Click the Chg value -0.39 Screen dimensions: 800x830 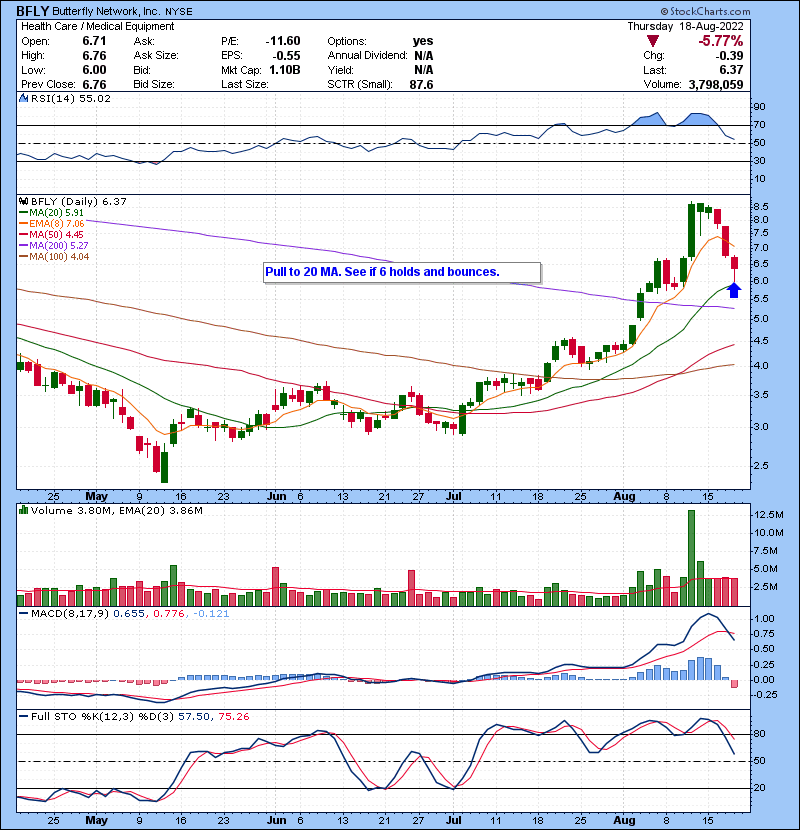730,56
